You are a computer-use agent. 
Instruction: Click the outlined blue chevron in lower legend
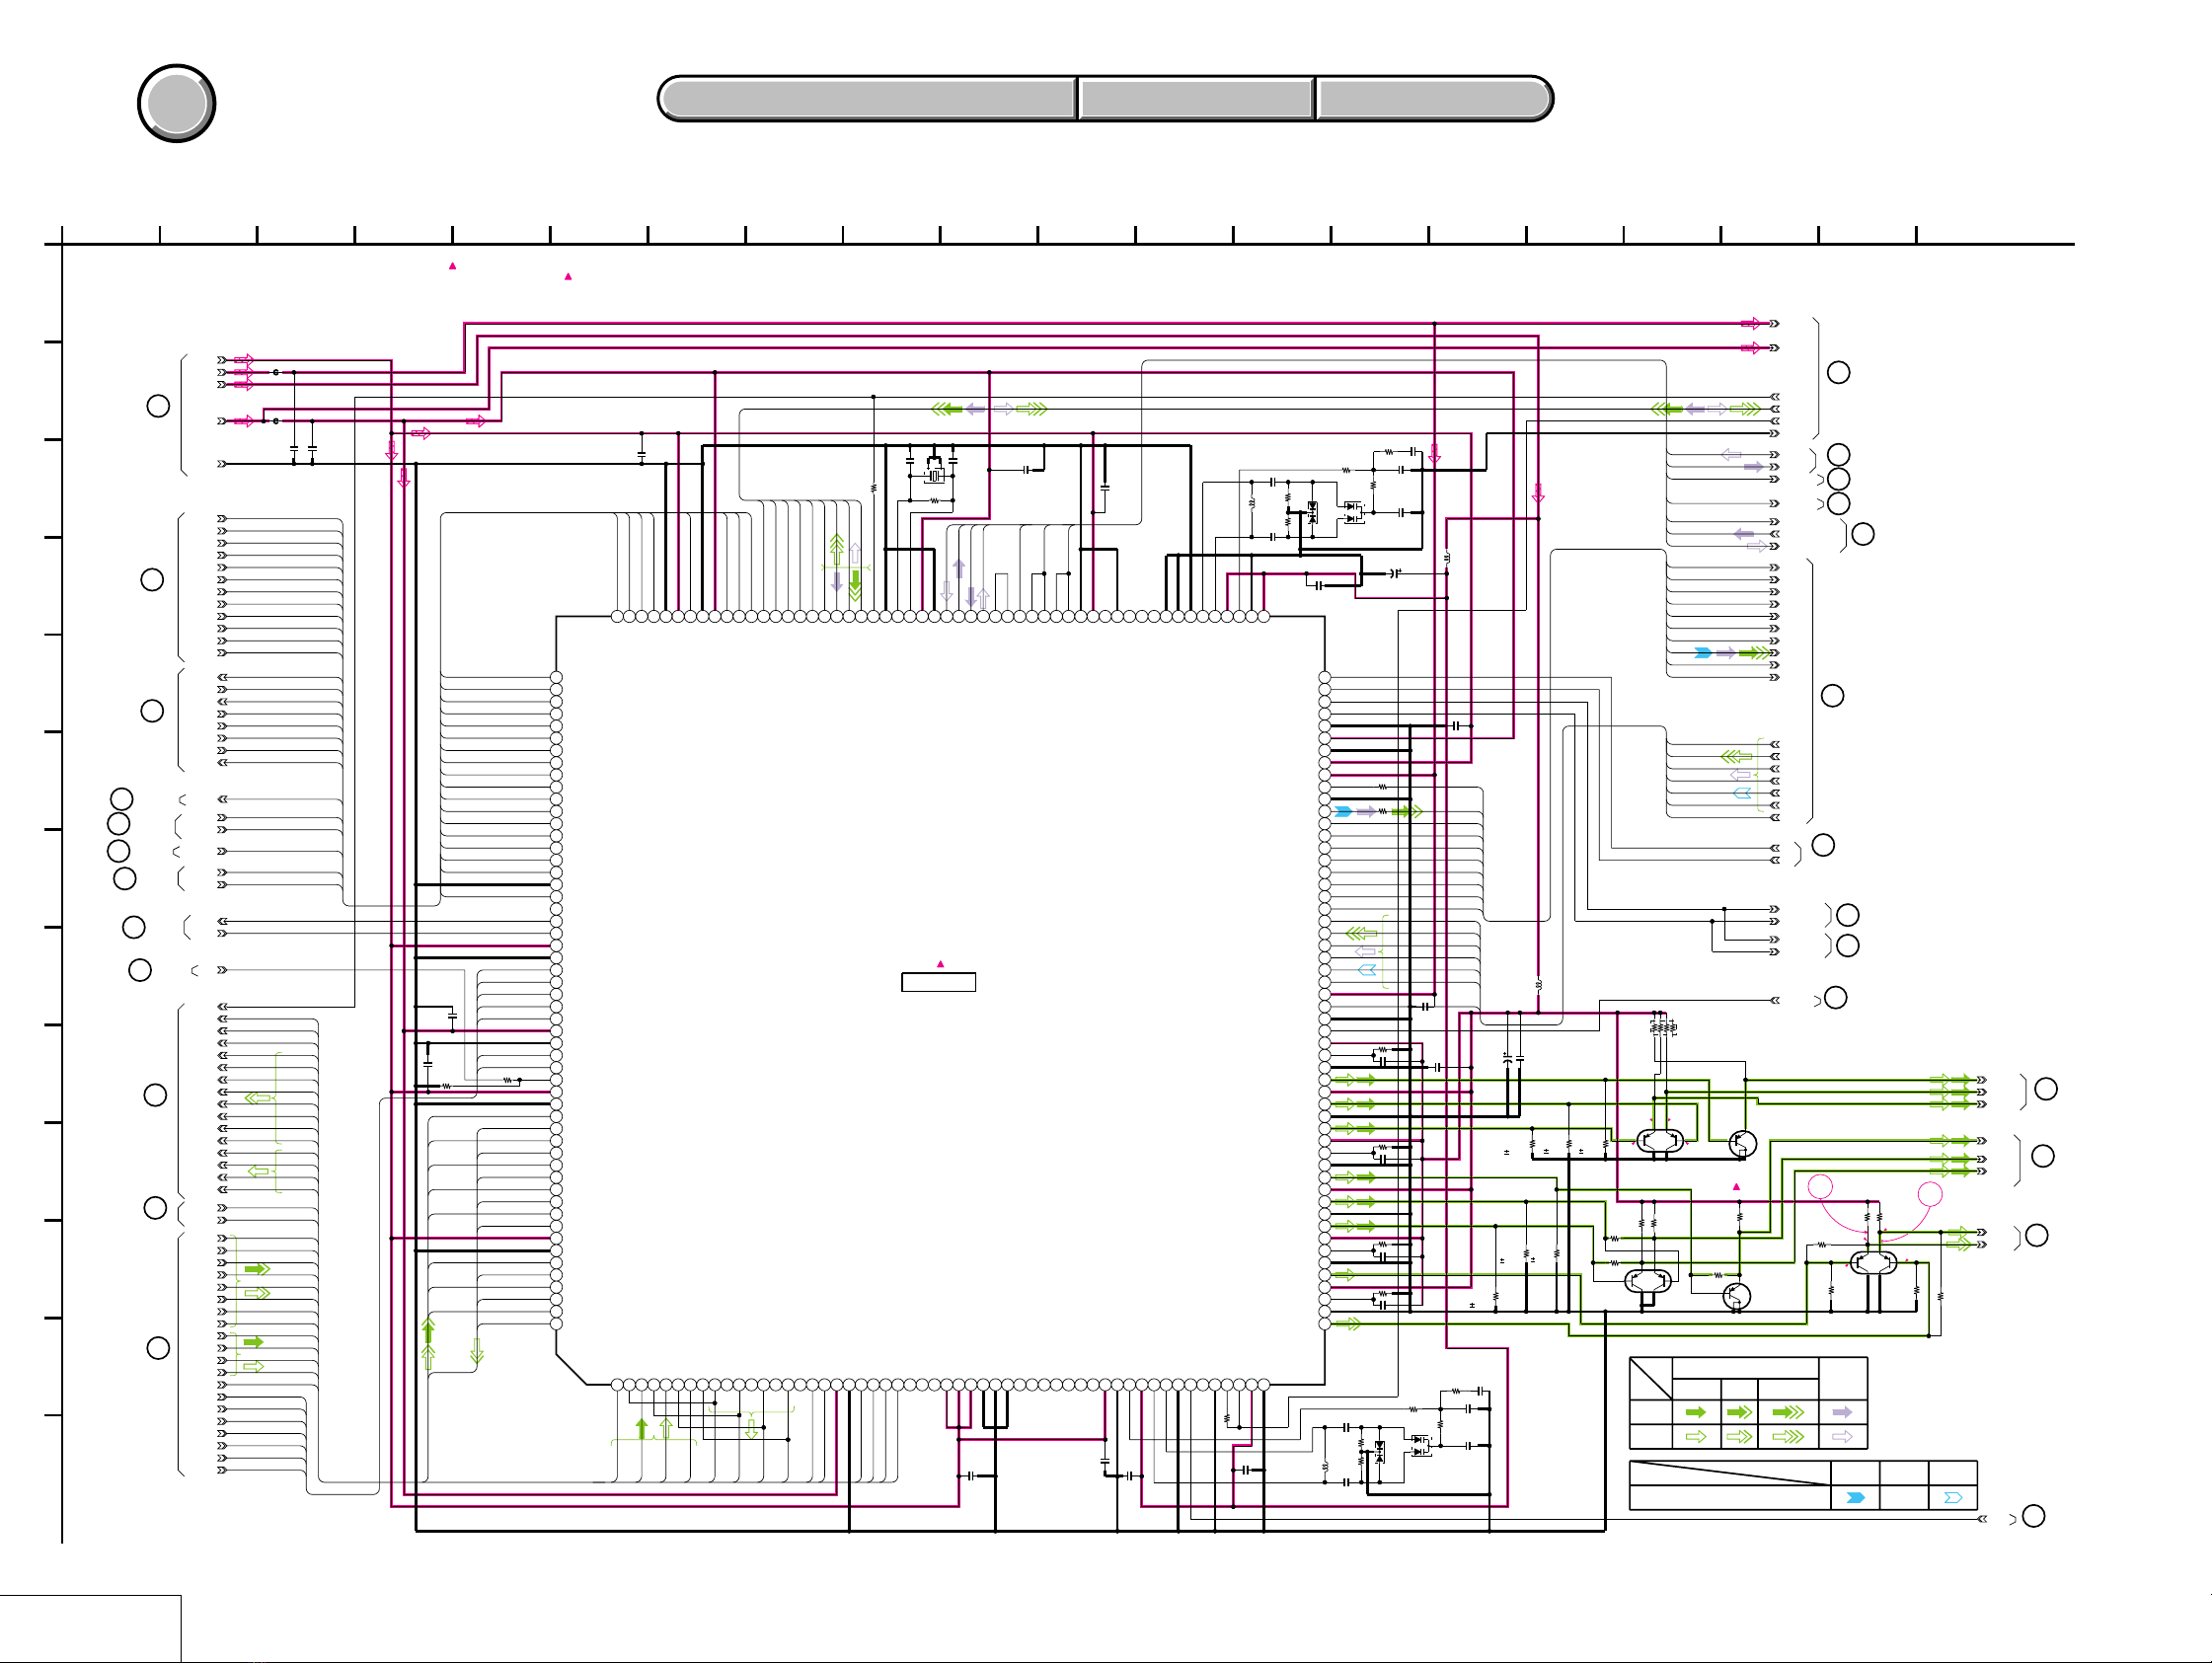tap(1952, 1497)
